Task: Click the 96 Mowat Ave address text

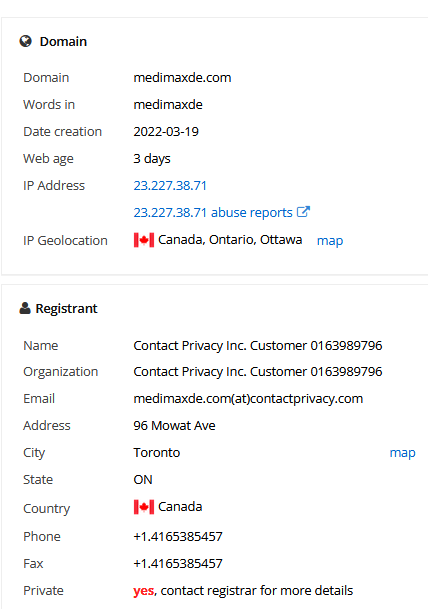Action: (x=174, y=426)
